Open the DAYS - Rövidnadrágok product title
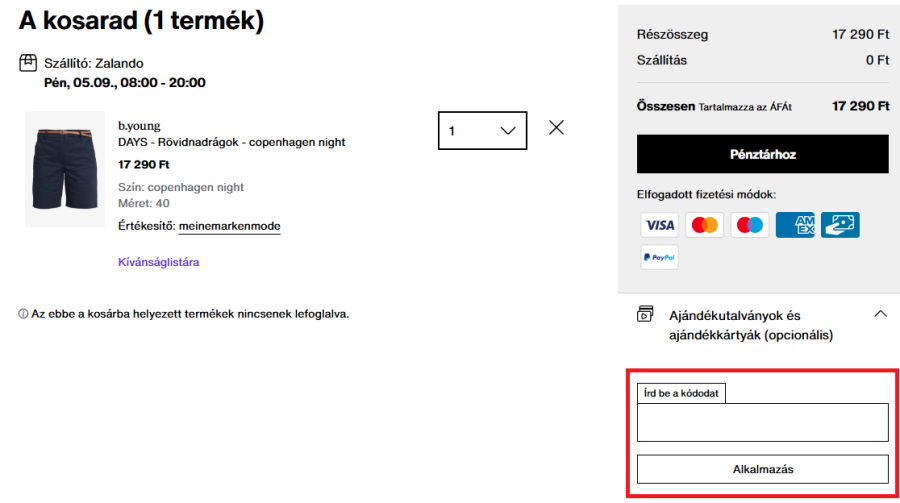The height and width of the screenshot is (503, 900). tap(231, 142)
